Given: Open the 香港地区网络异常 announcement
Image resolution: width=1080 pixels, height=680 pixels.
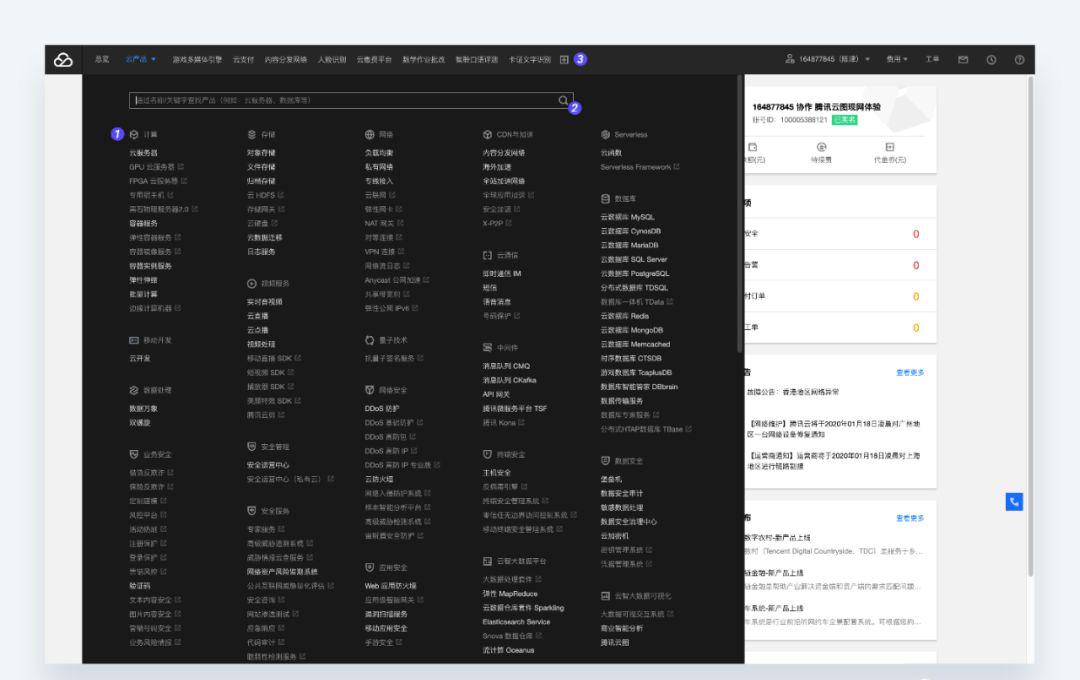Looking at the screenshot, I should [793, 392].
